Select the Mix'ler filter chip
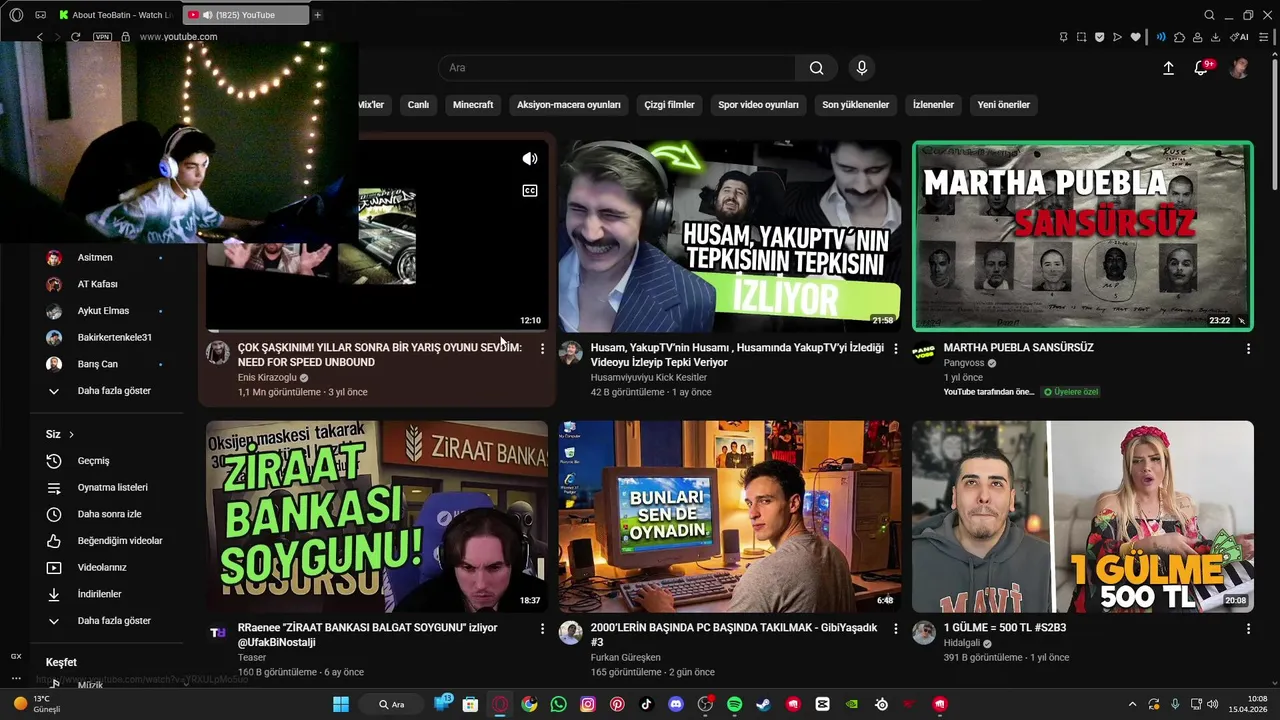Image resolution: width=1280 pixels, height=720 pixels. (x=371, y=105)
